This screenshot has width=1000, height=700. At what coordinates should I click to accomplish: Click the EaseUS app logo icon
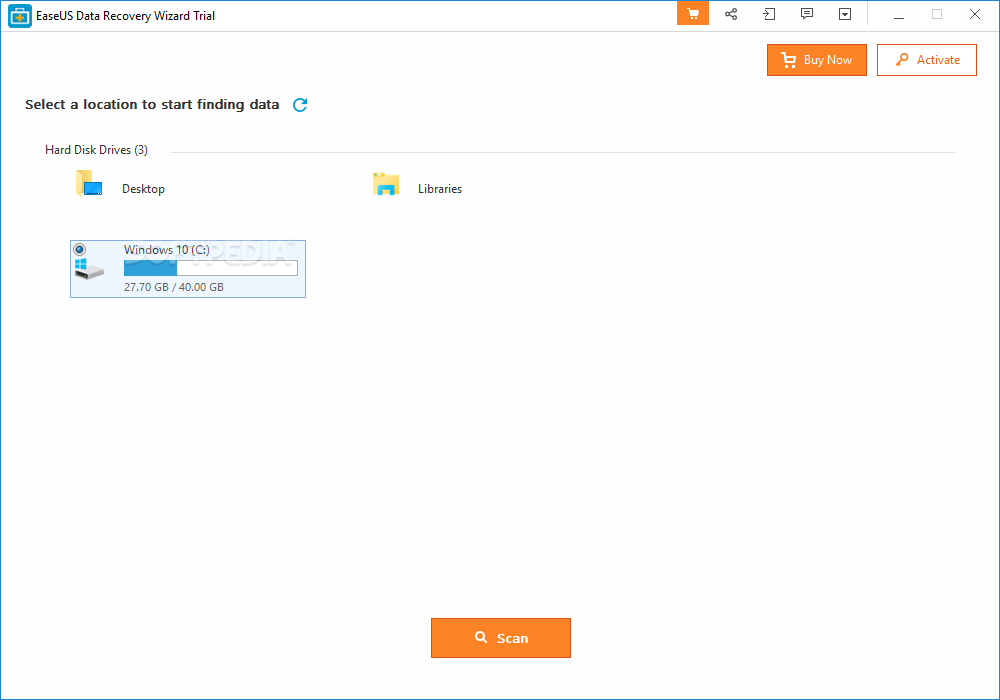coord(20,16)
